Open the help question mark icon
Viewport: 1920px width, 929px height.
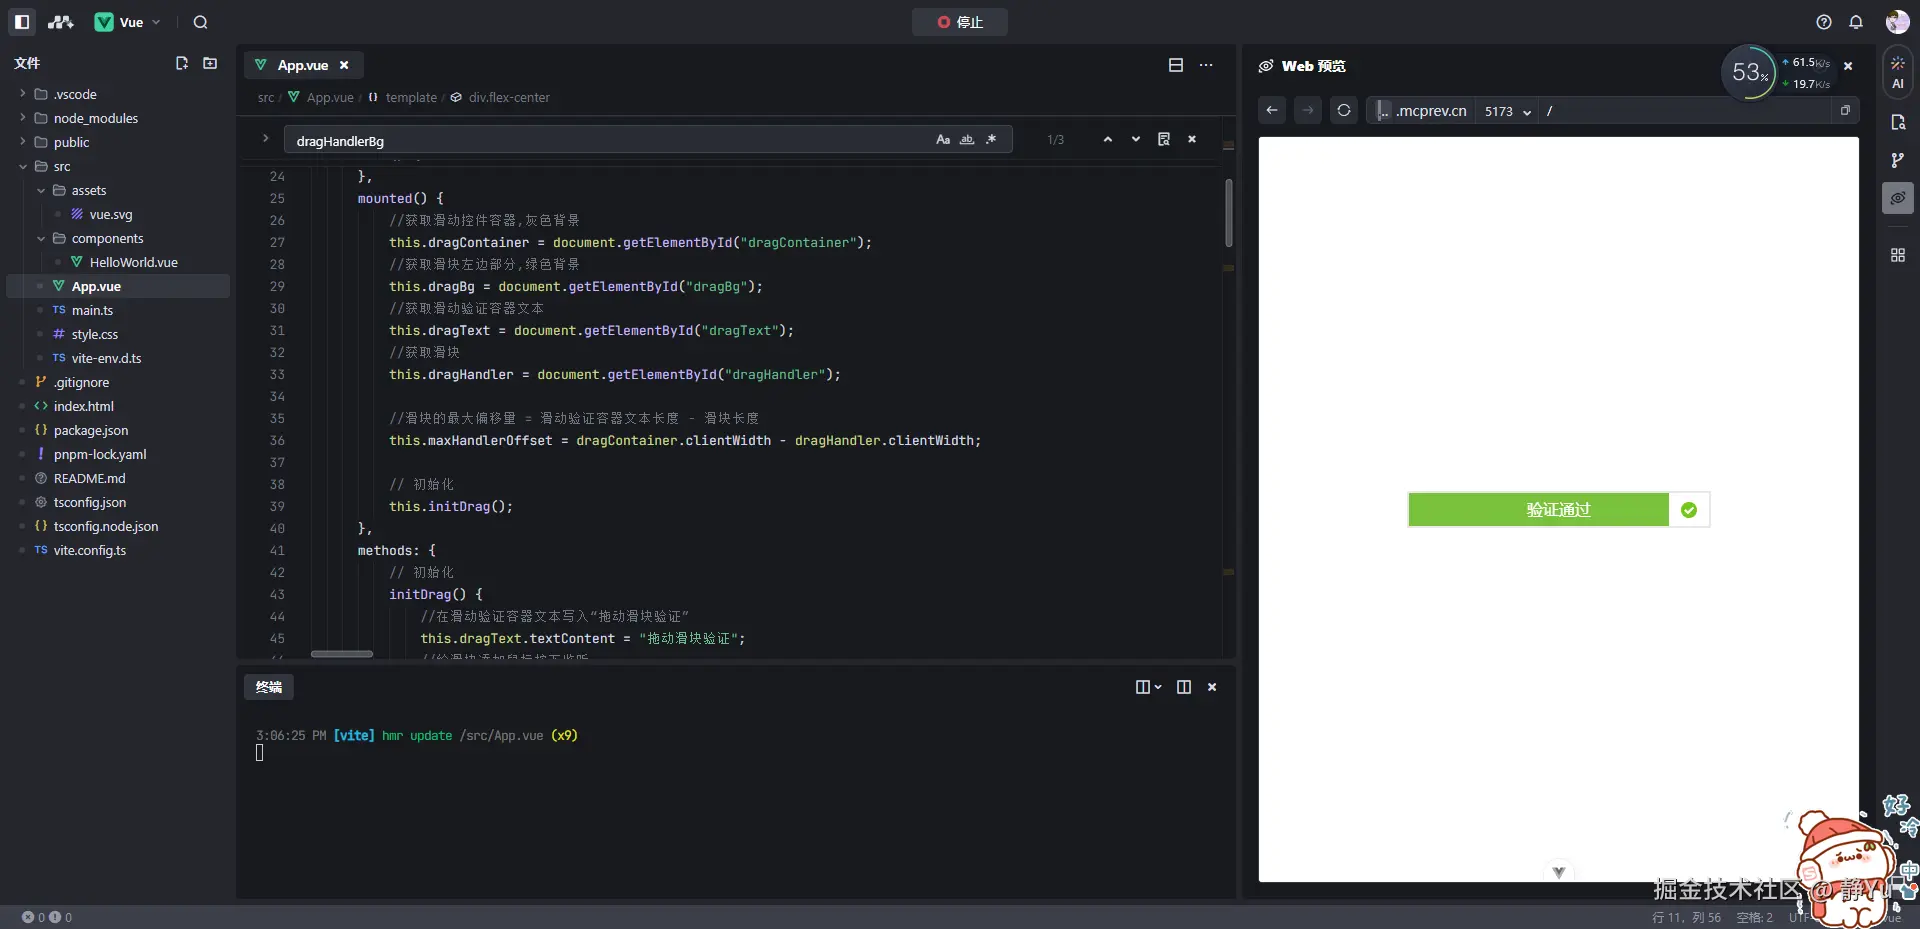click(1824, 22)
